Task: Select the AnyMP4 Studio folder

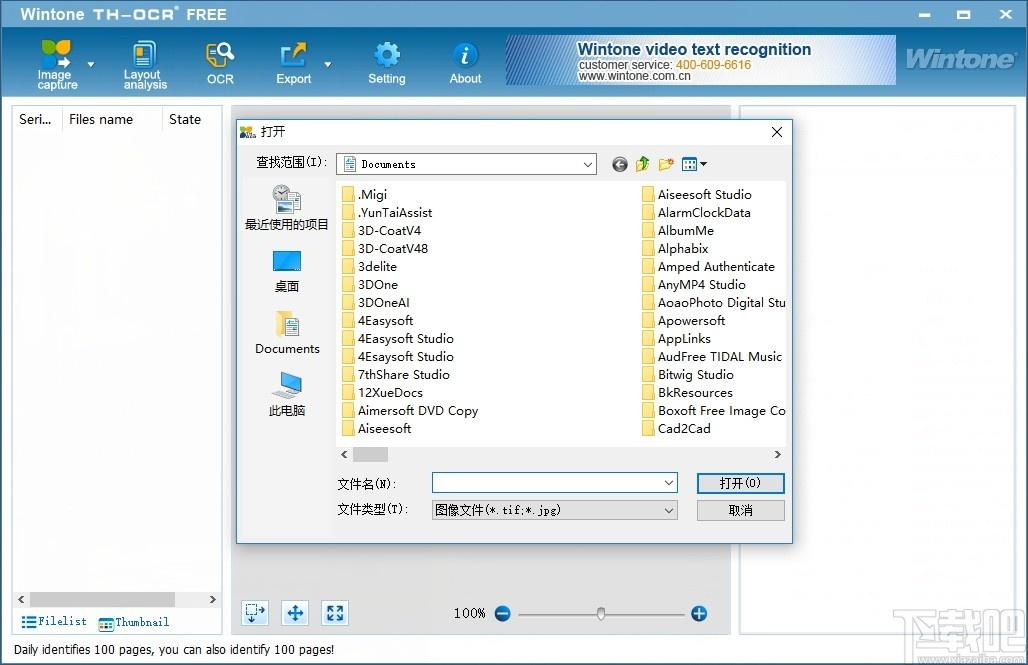Action: tap(694, 285)
